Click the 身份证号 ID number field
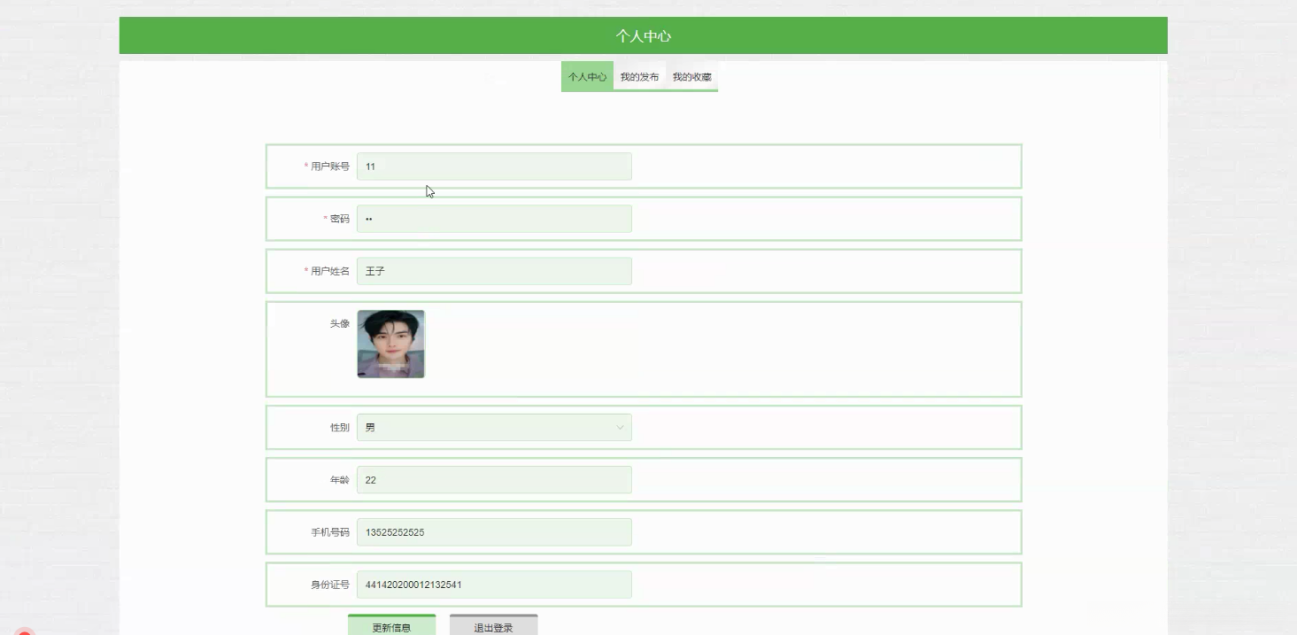The image size is (1297, 635). pos(494,584)
